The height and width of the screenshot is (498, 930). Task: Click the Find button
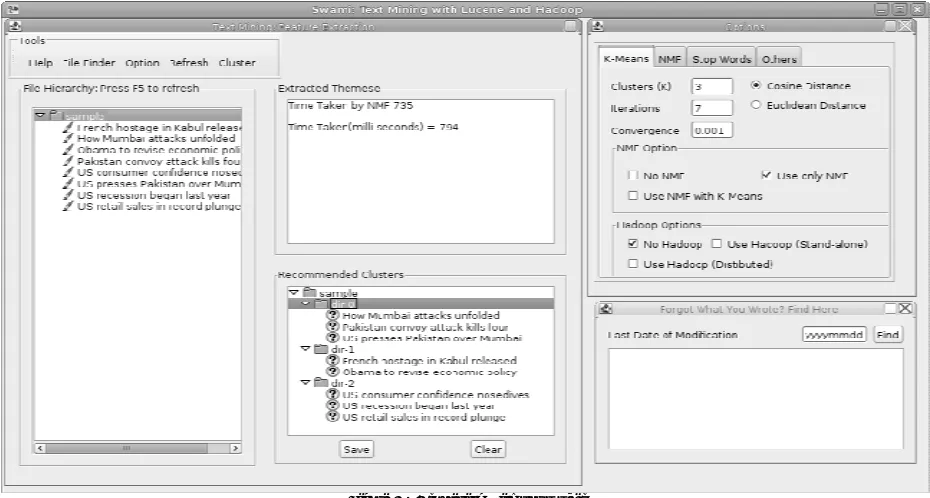pyautogui.click(x=888, y=334)
